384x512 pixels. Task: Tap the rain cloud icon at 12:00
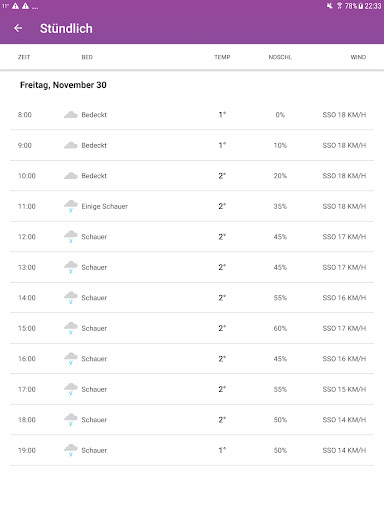[71, 237]
